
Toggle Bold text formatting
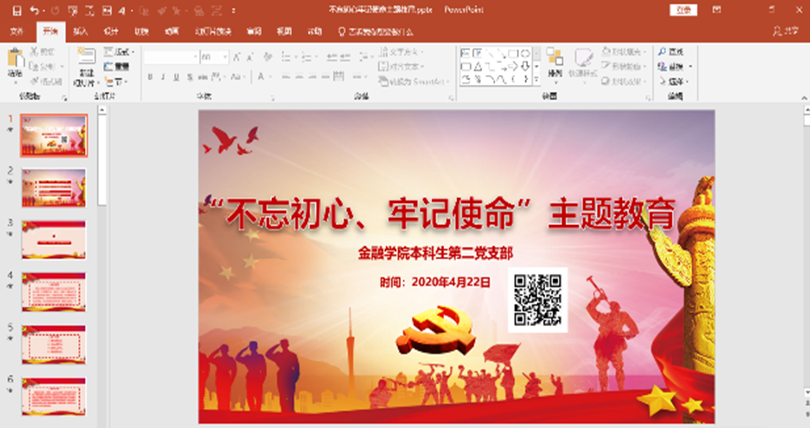pos(149,76)
